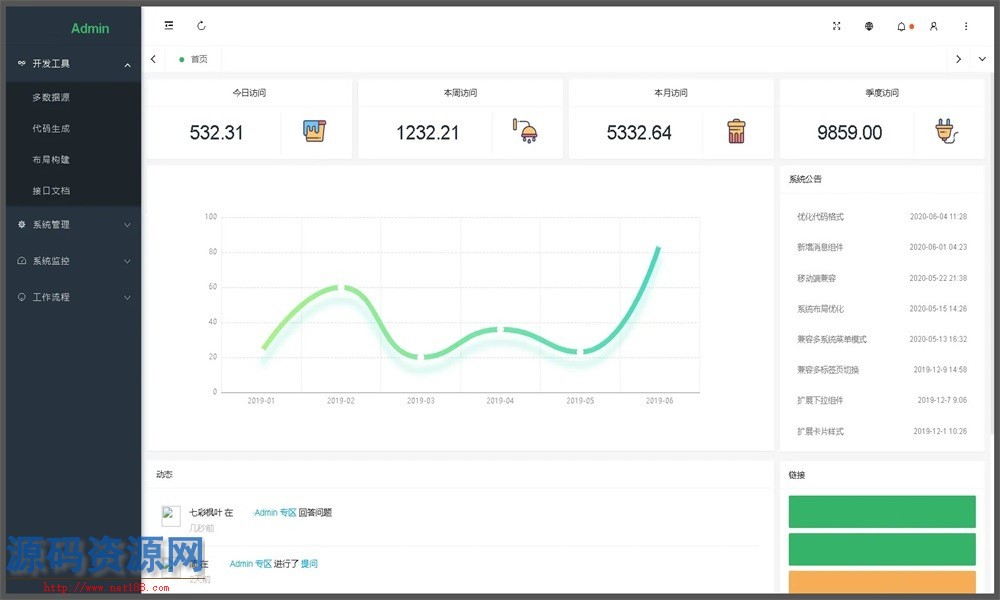Click the 系统监控 dashboard icon
Screen dimensions: 1000x600
pos(22,261)
